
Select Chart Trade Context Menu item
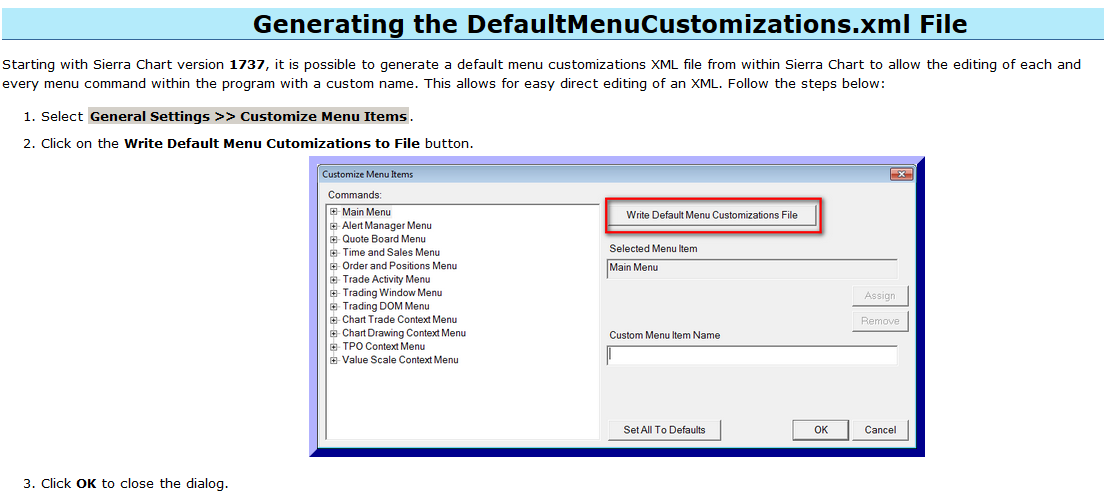(399, 319)
